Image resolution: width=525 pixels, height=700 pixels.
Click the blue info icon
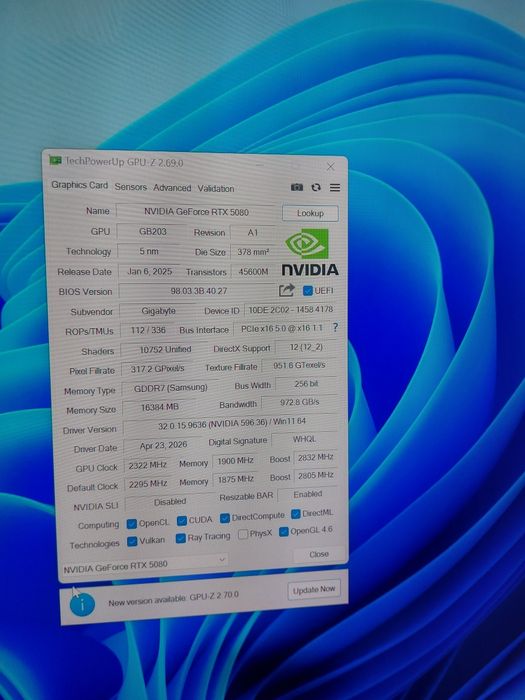pyautogui.click(x=82, y=605)
